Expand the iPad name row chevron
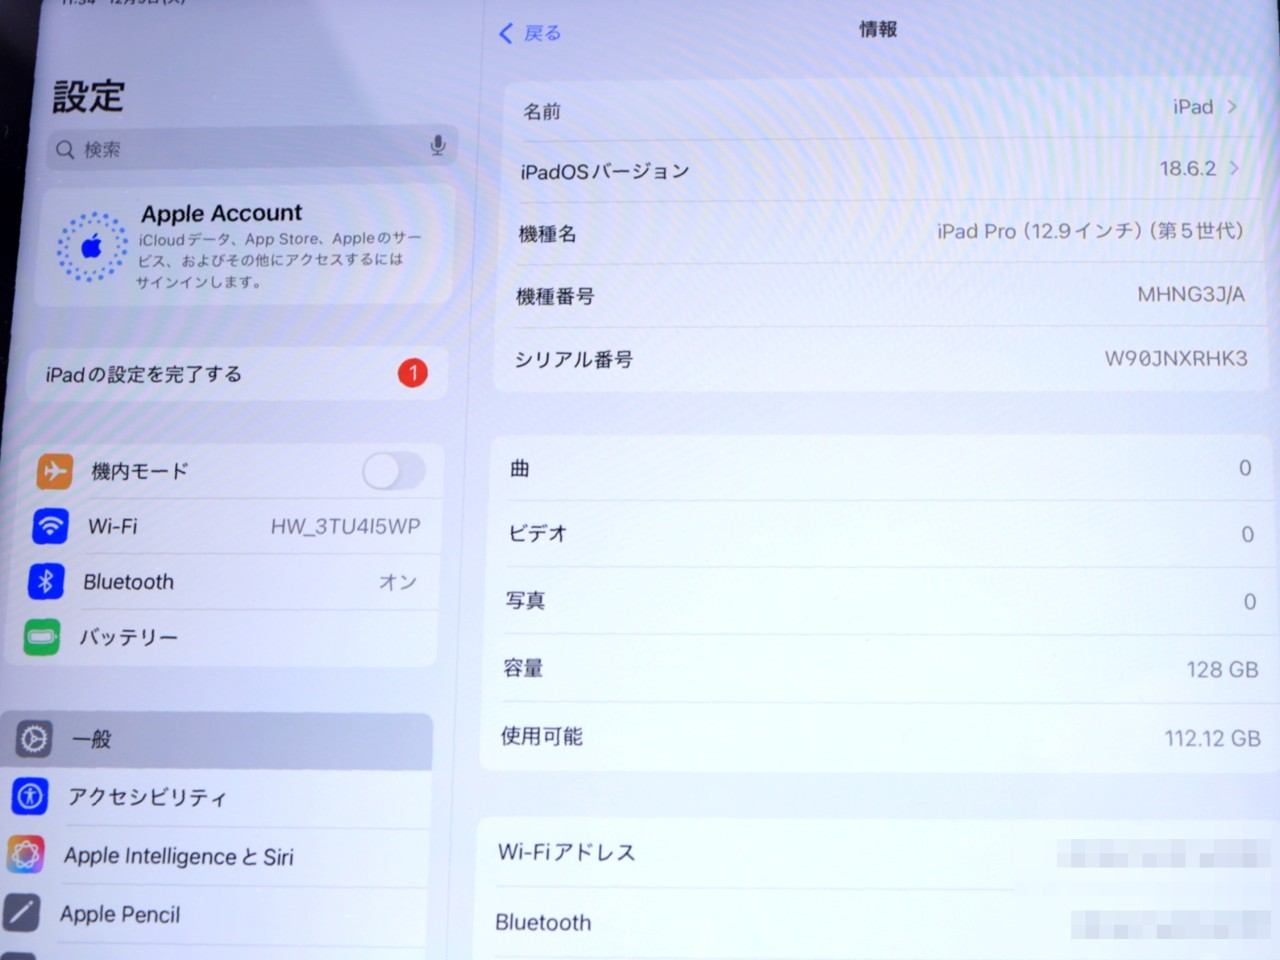This screenshot has height=960, width=1280. click(1232, 107)
